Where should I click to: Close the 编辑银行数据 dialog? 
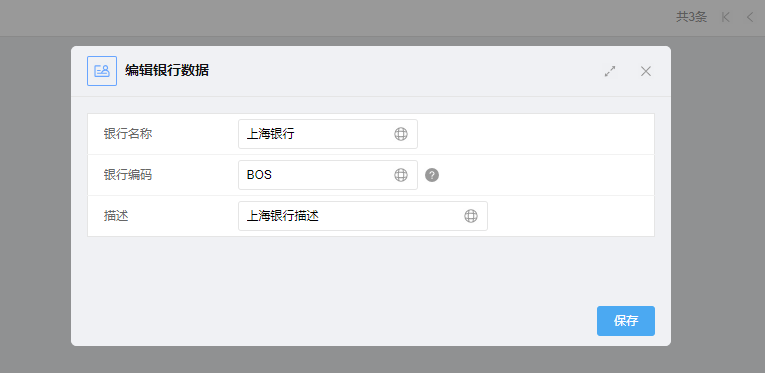pyautogui.click(x=646, y=72)
